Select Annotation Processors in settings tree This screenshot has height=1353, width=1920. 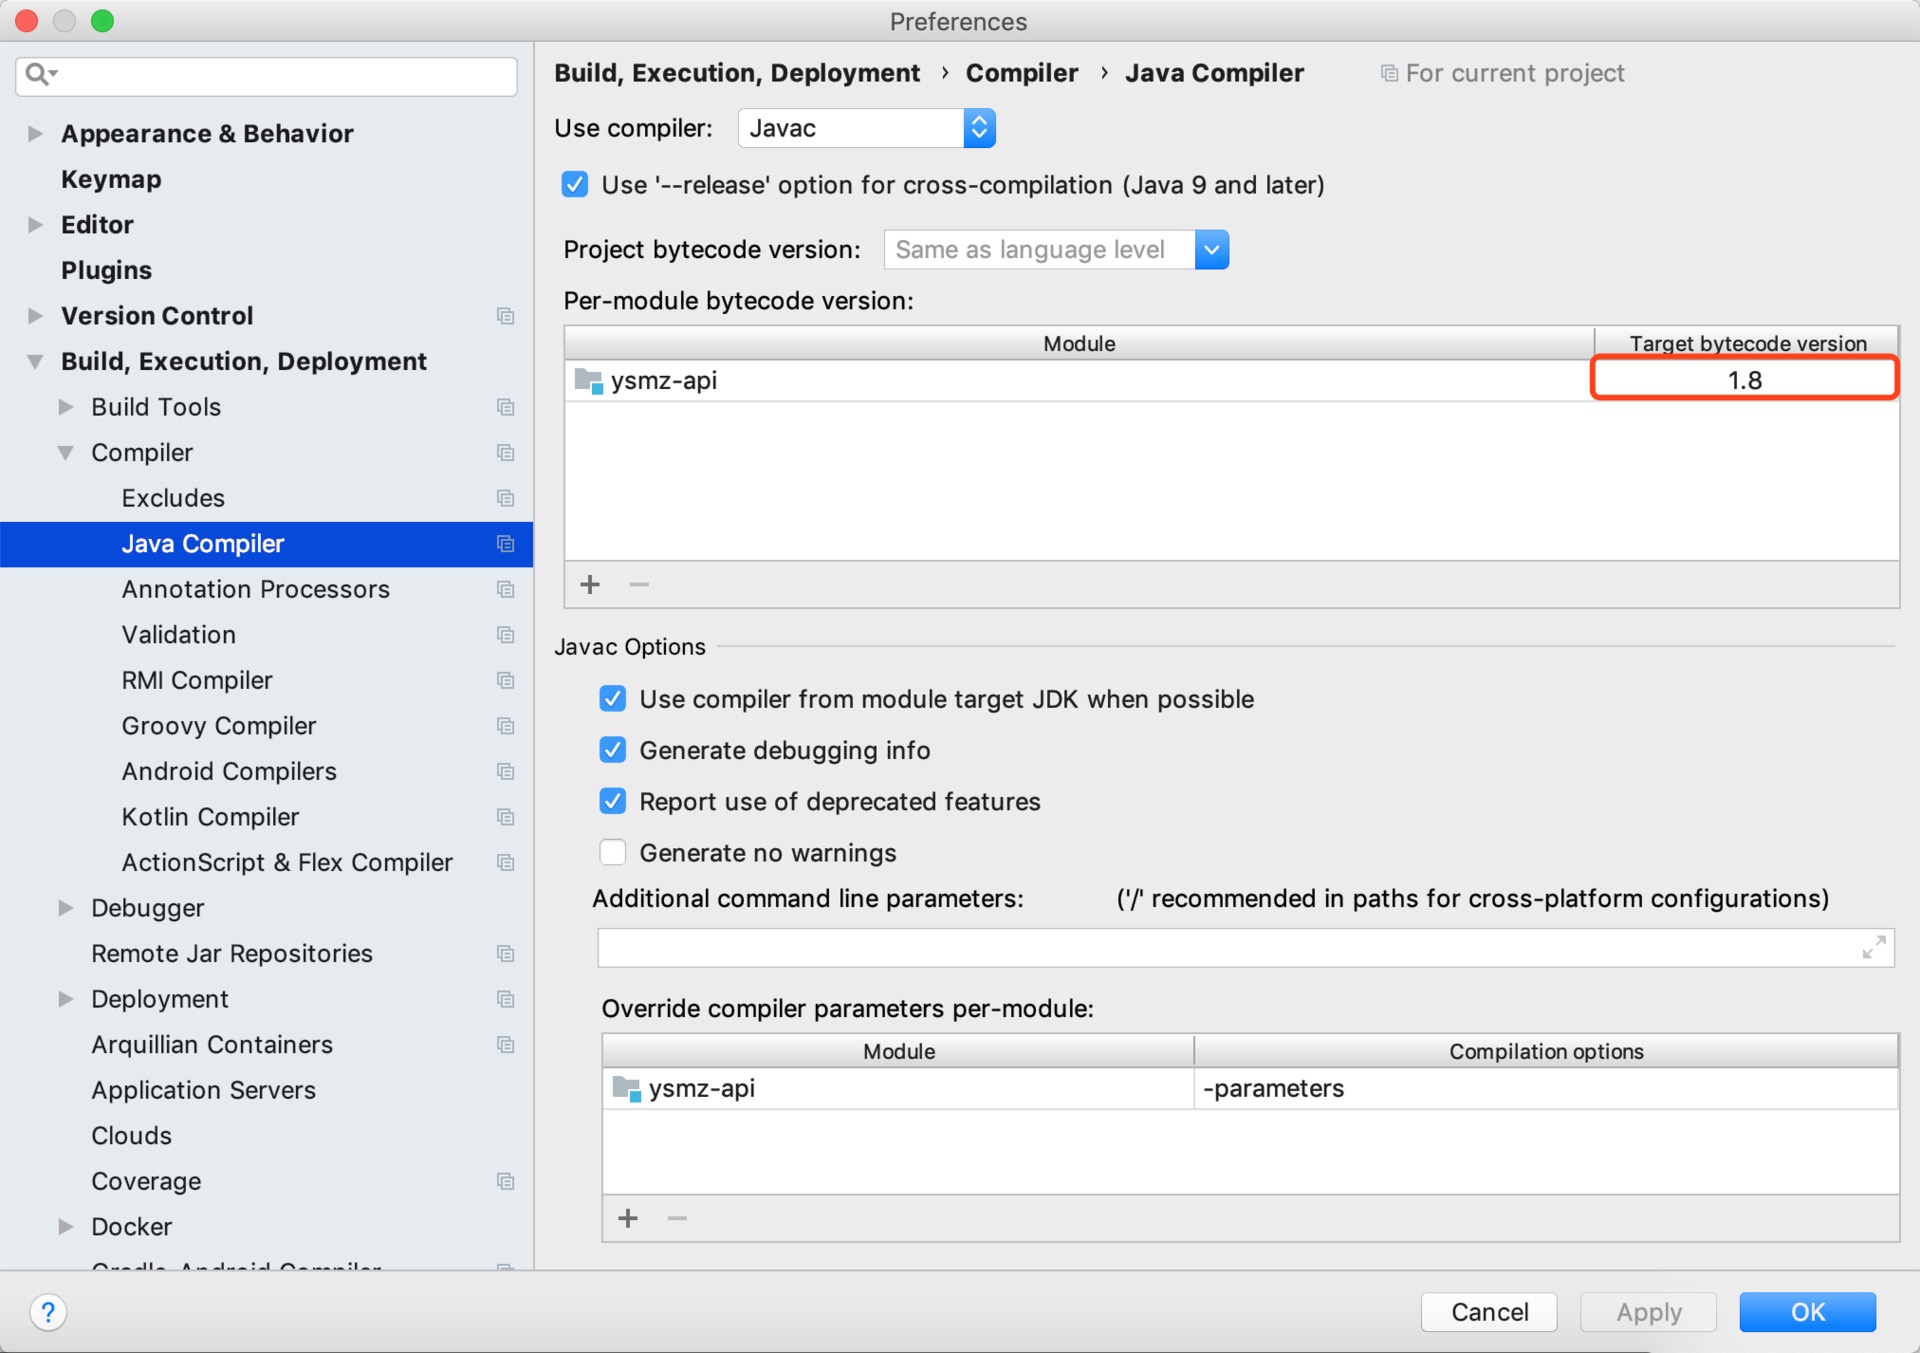coord(255,589)
